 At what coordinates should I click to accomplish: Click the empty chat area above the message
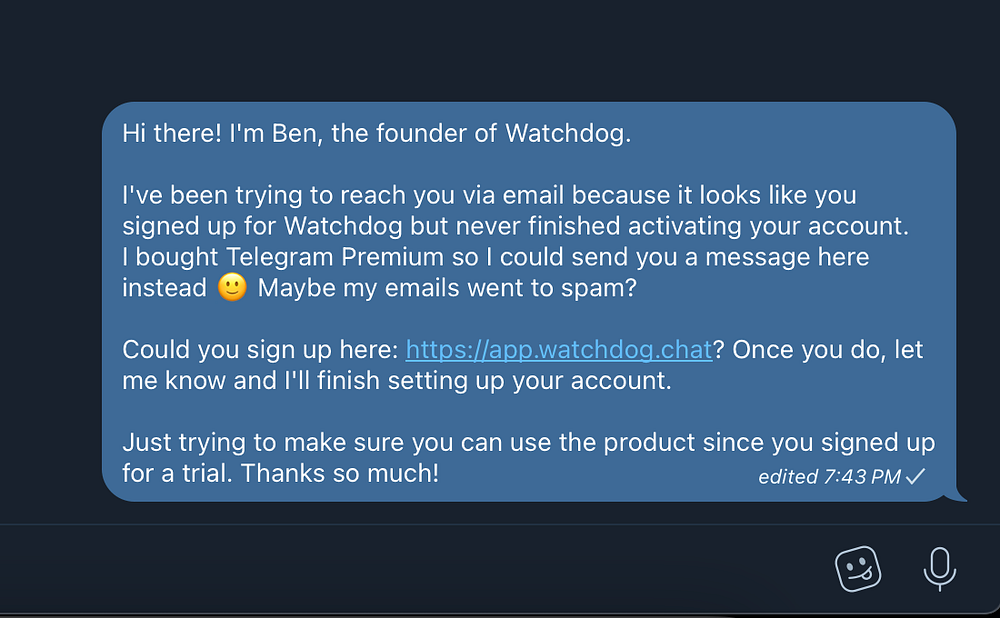[500, 50]
